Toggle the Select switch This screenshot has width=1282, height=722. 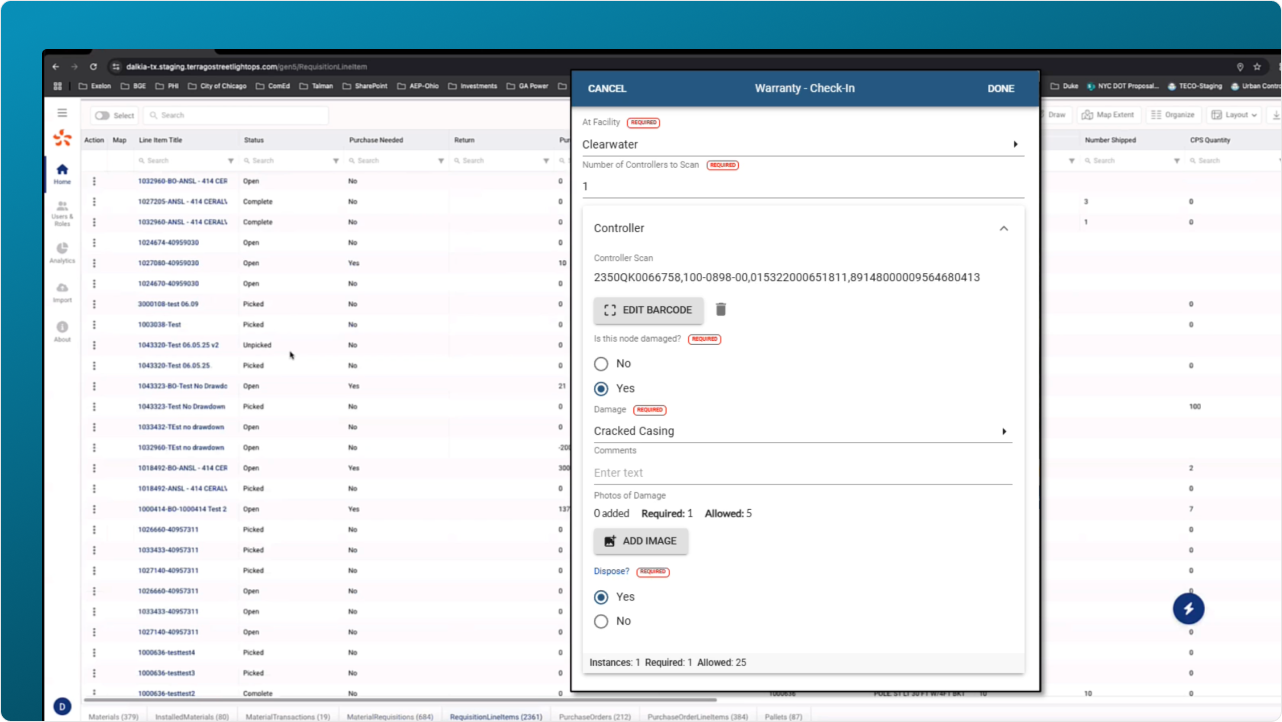(x=102, y=116)
